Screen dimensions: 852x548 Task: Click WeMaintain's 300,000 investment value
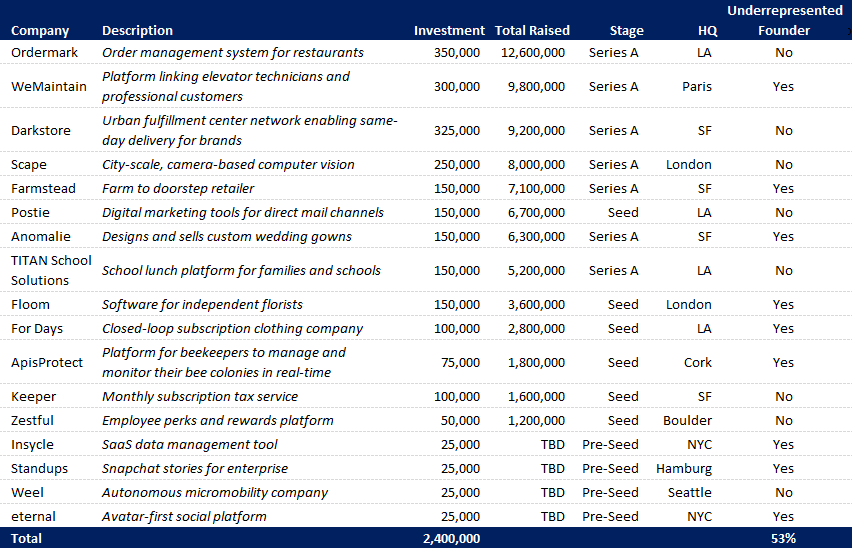(457, 86)
